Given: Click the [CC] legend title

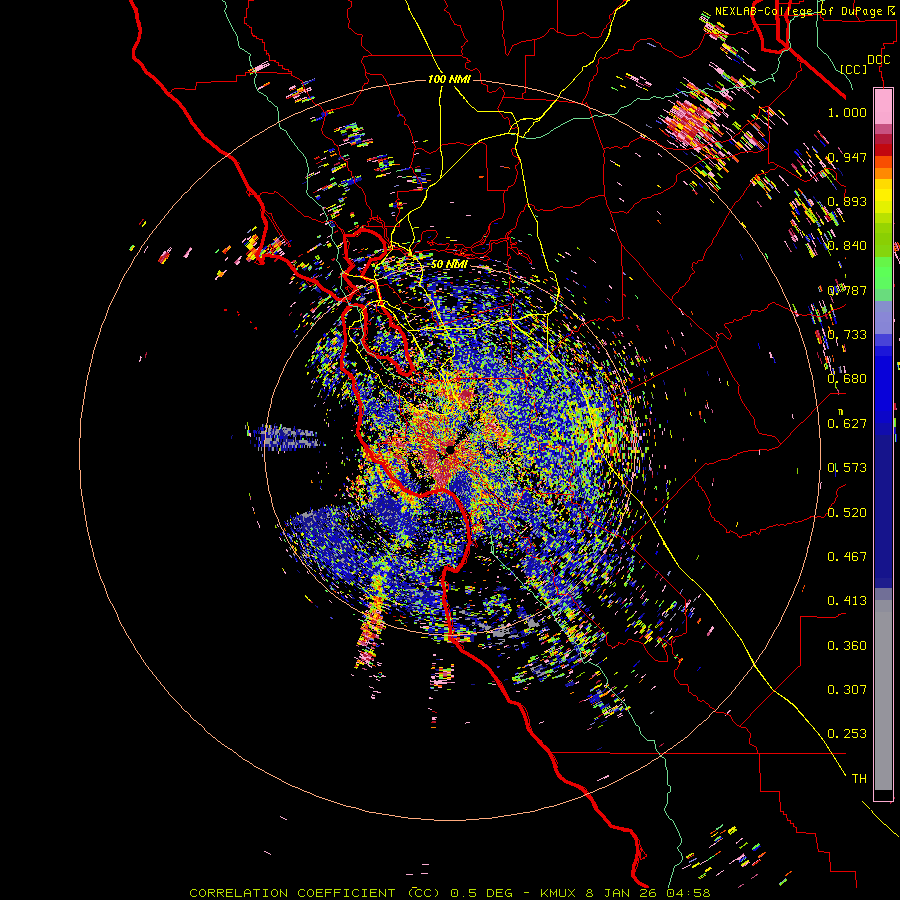Looking at the screenshot, I should [854, 69].
